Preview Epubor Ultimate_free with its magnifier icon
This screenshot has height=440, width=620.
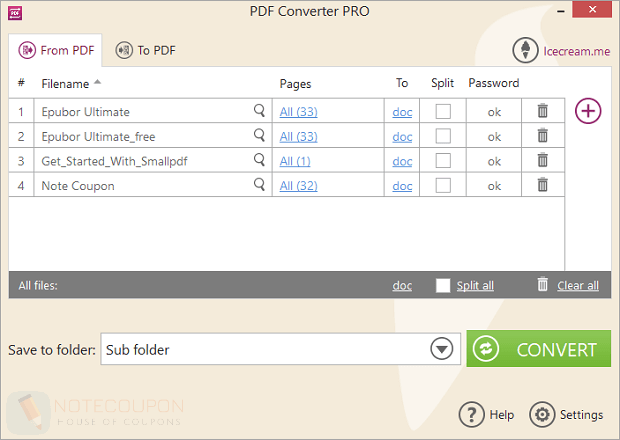point(259,135)
